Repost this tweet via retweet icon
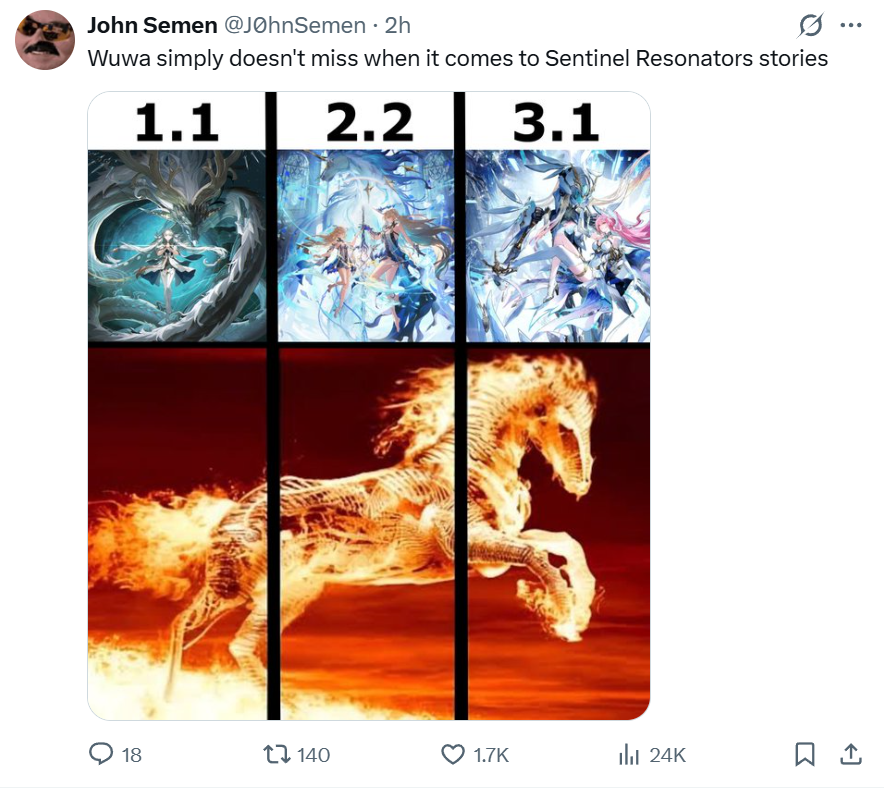This screenshot has width=884, height=795. click(277, 754)
